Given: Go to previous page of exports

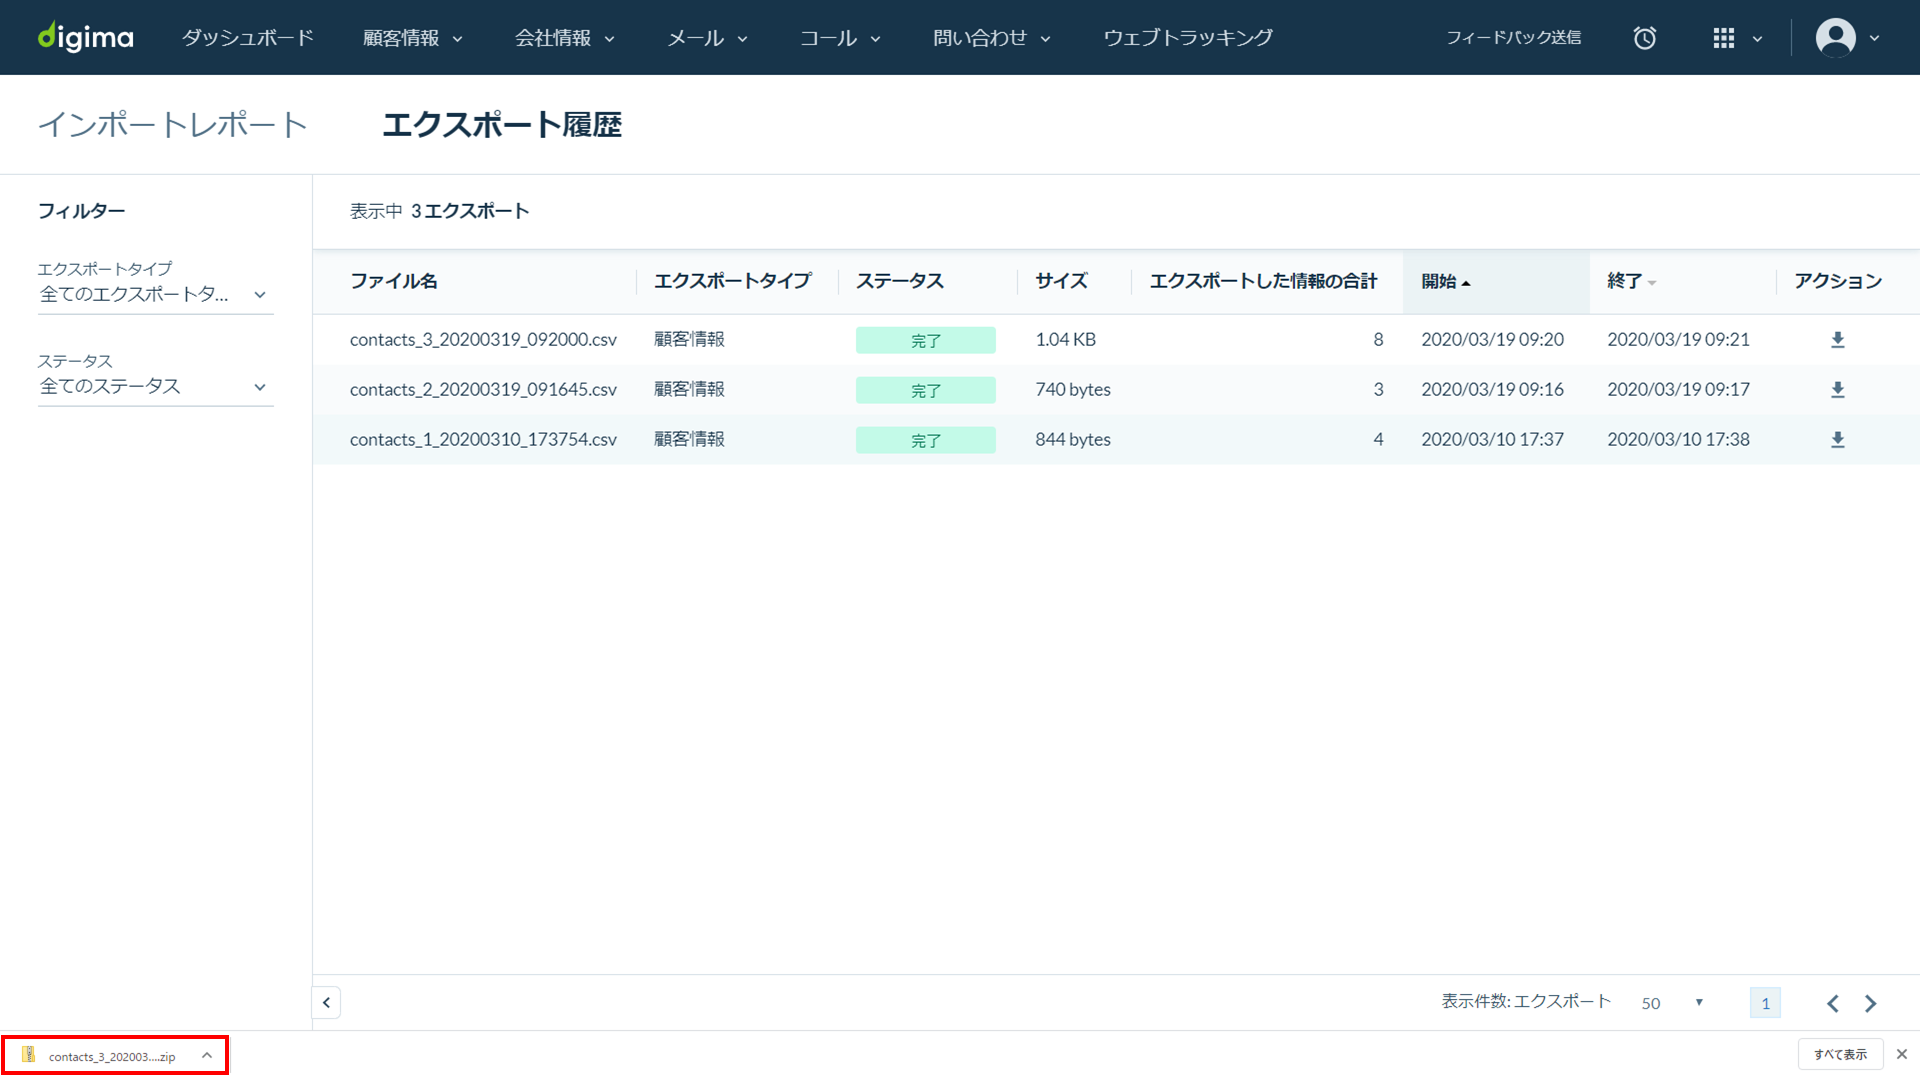Looking at the screenshot, I should (x=1833, y=1004).
